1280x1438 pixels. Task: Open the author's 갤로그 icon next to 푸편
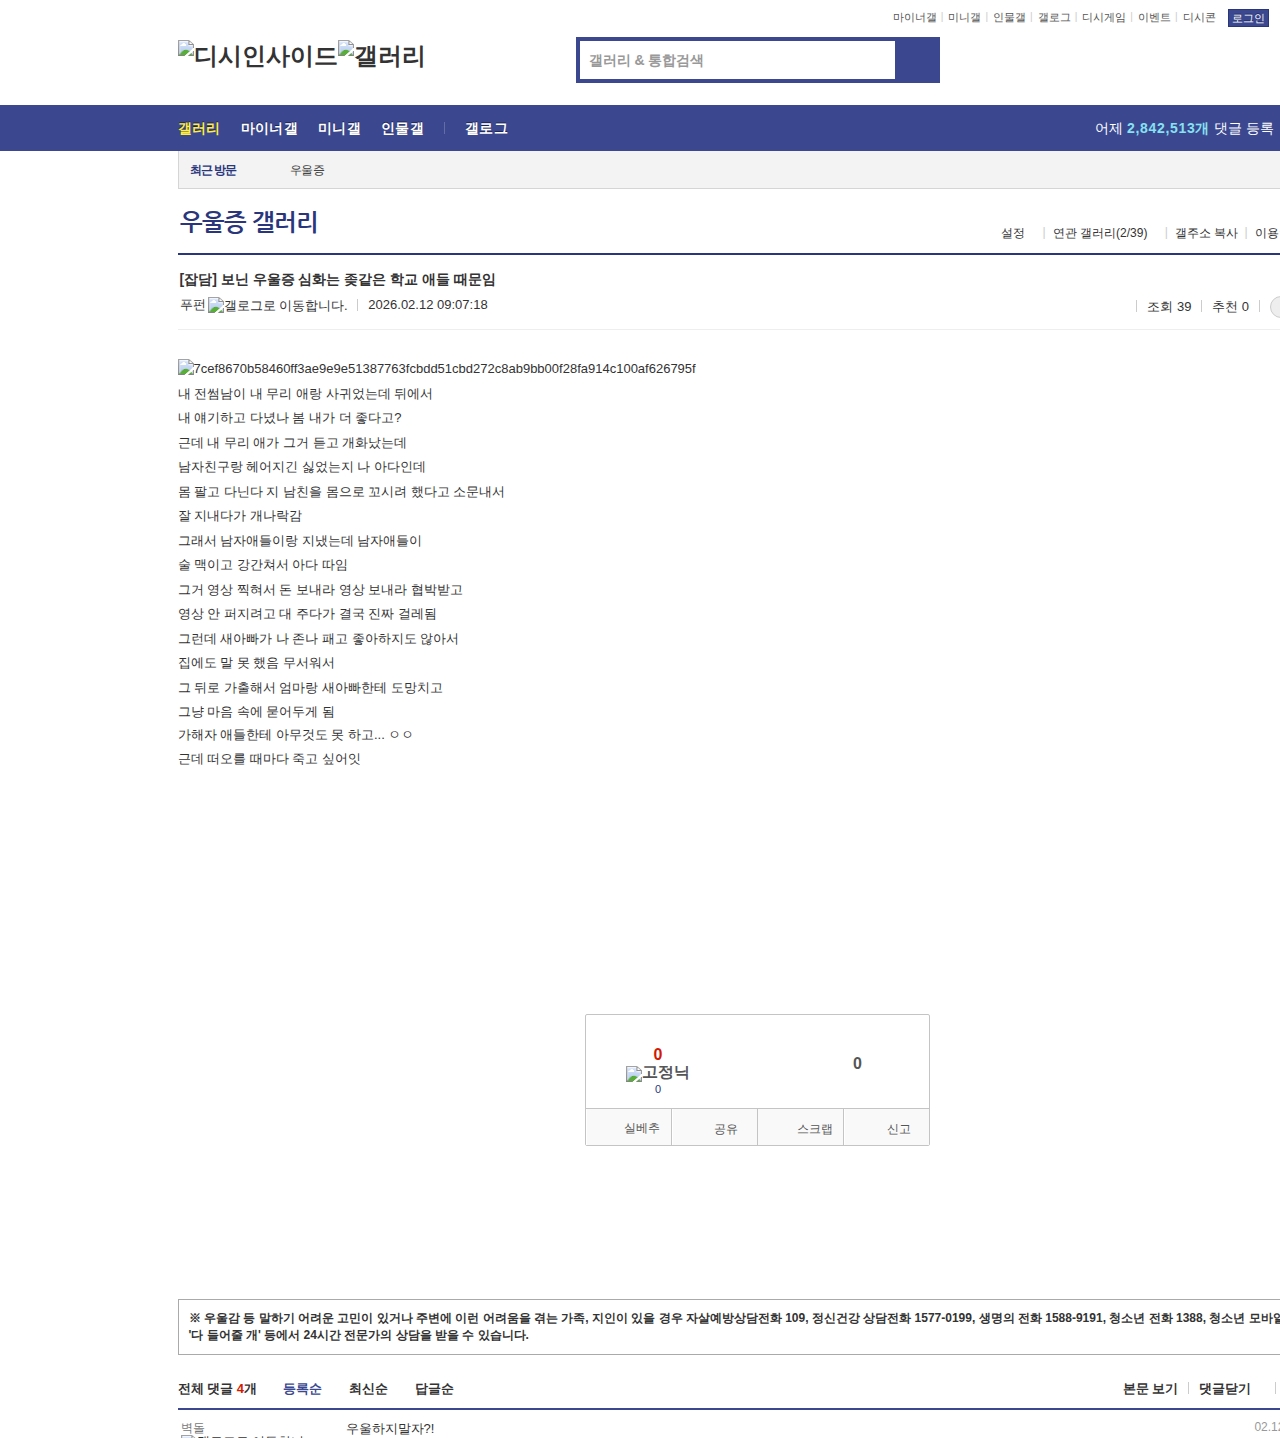pyautogui.click(x=278, y=306)
